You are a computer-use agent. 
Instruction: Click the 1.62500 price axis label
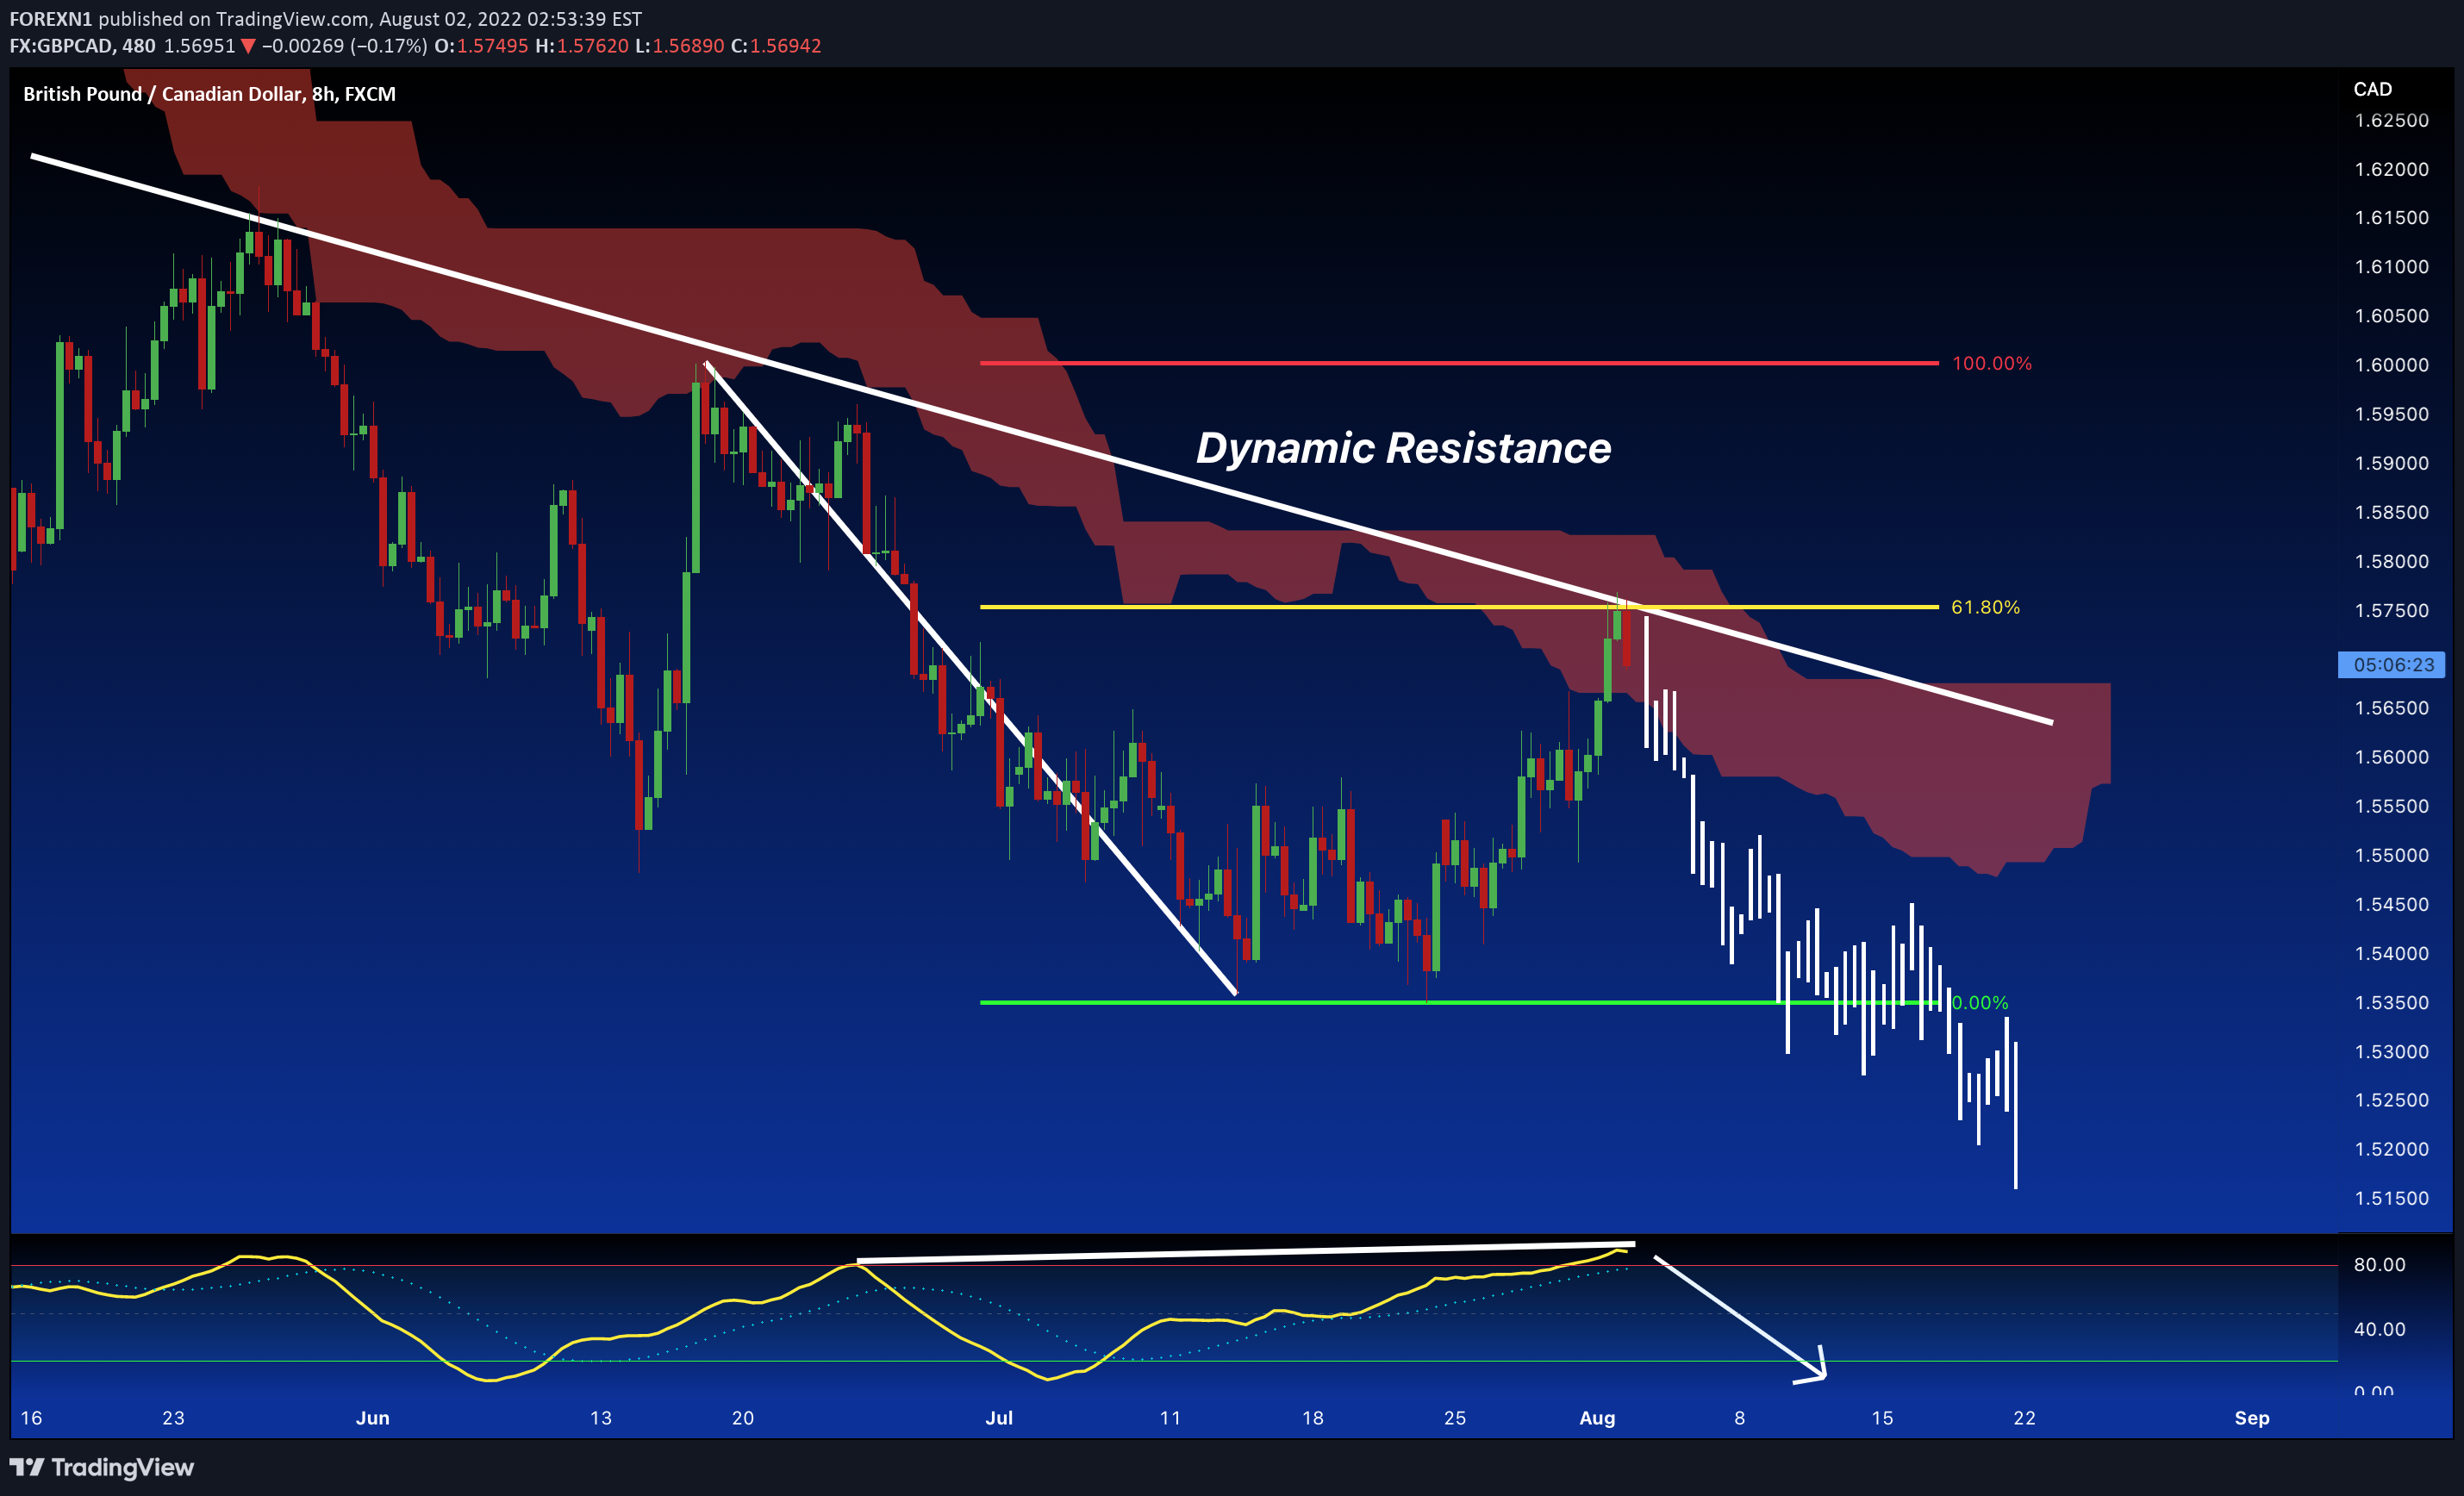2391,121
